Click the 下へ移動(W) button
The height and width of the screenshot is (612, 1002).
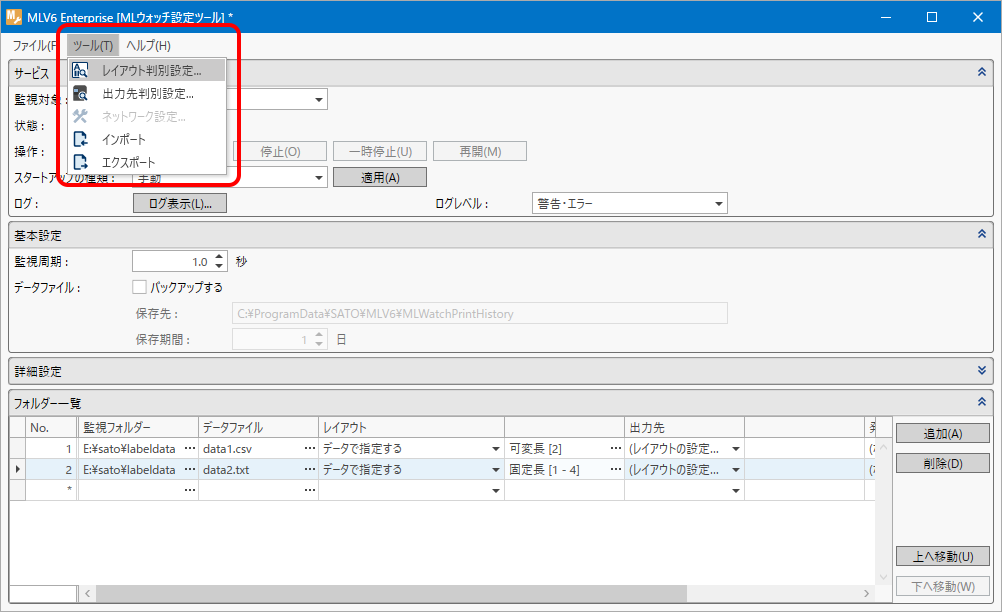pyautogui.click(x=943, y=586)
